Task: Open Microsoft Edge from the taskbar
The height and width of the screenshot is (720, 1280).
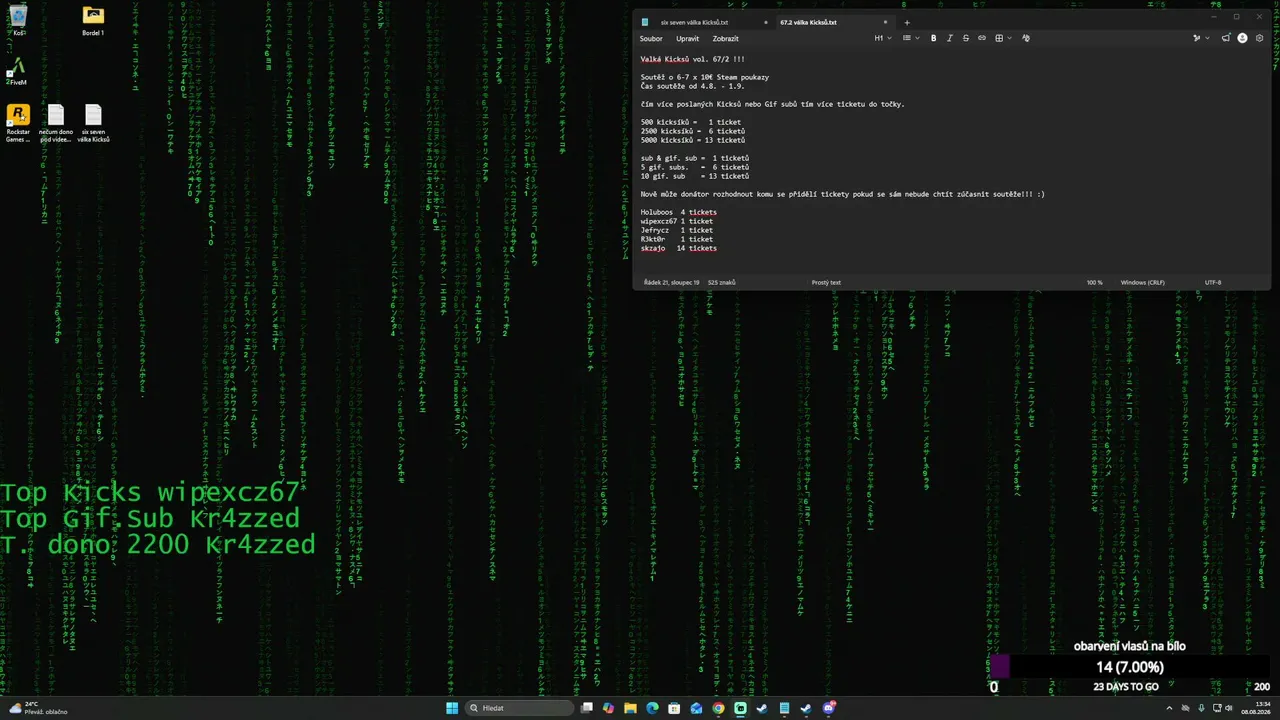Action: click(652, 708)
